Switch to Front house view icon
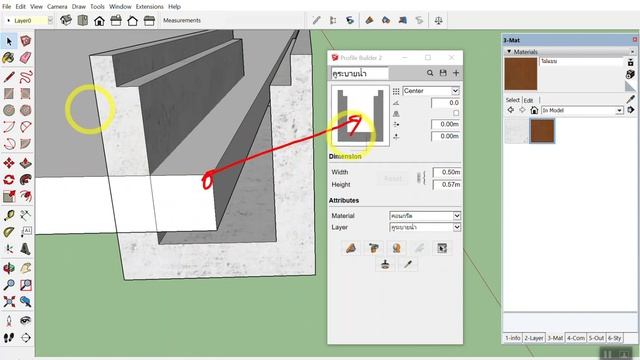Viewport: 640px width, 360px height. [x=99, y=20]
